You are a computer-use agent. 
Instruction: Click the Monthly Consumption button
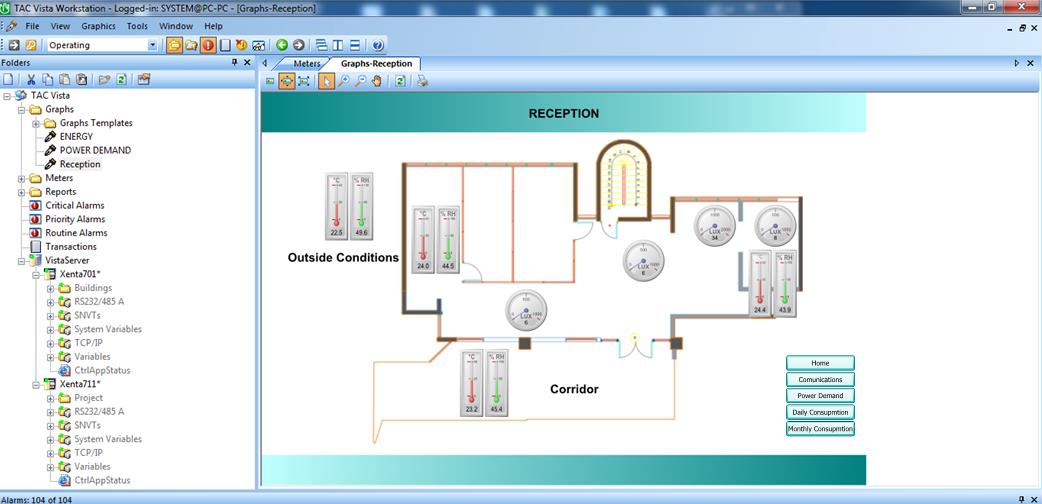pyautogui.click(x=820, y=429)
